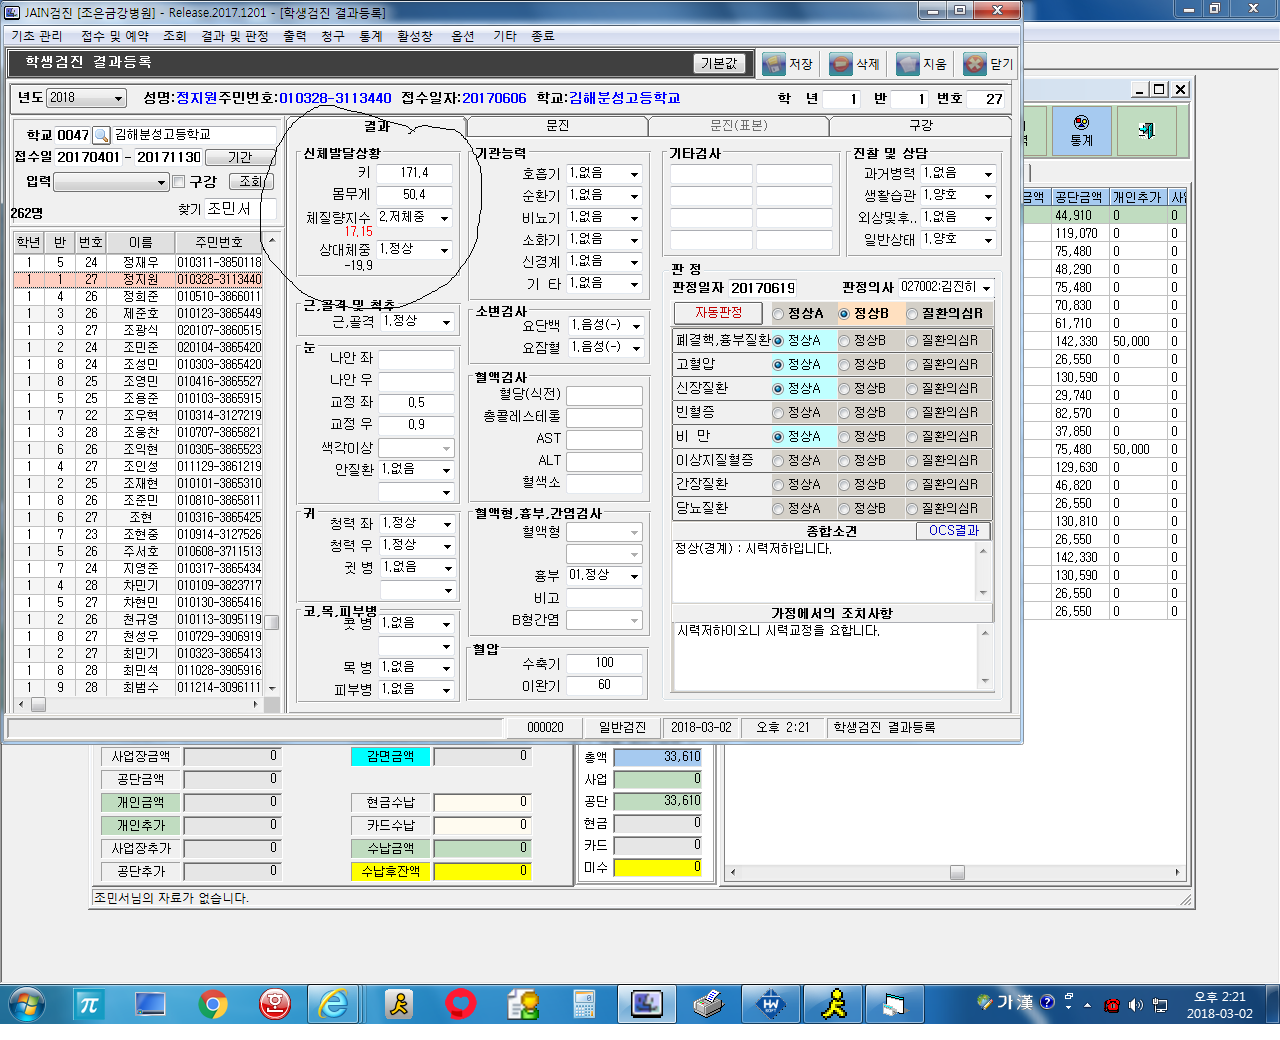Switch to the 문진 tab

click(x=557, y=126)
